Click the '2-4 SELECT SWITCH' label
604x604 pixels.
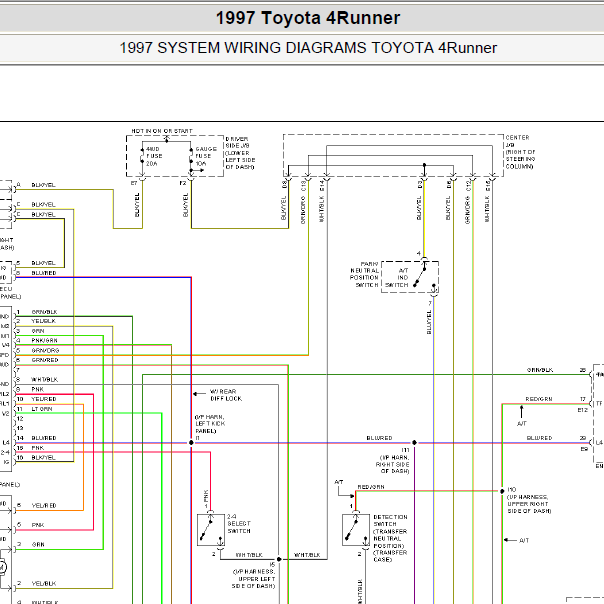pos(239,523)
